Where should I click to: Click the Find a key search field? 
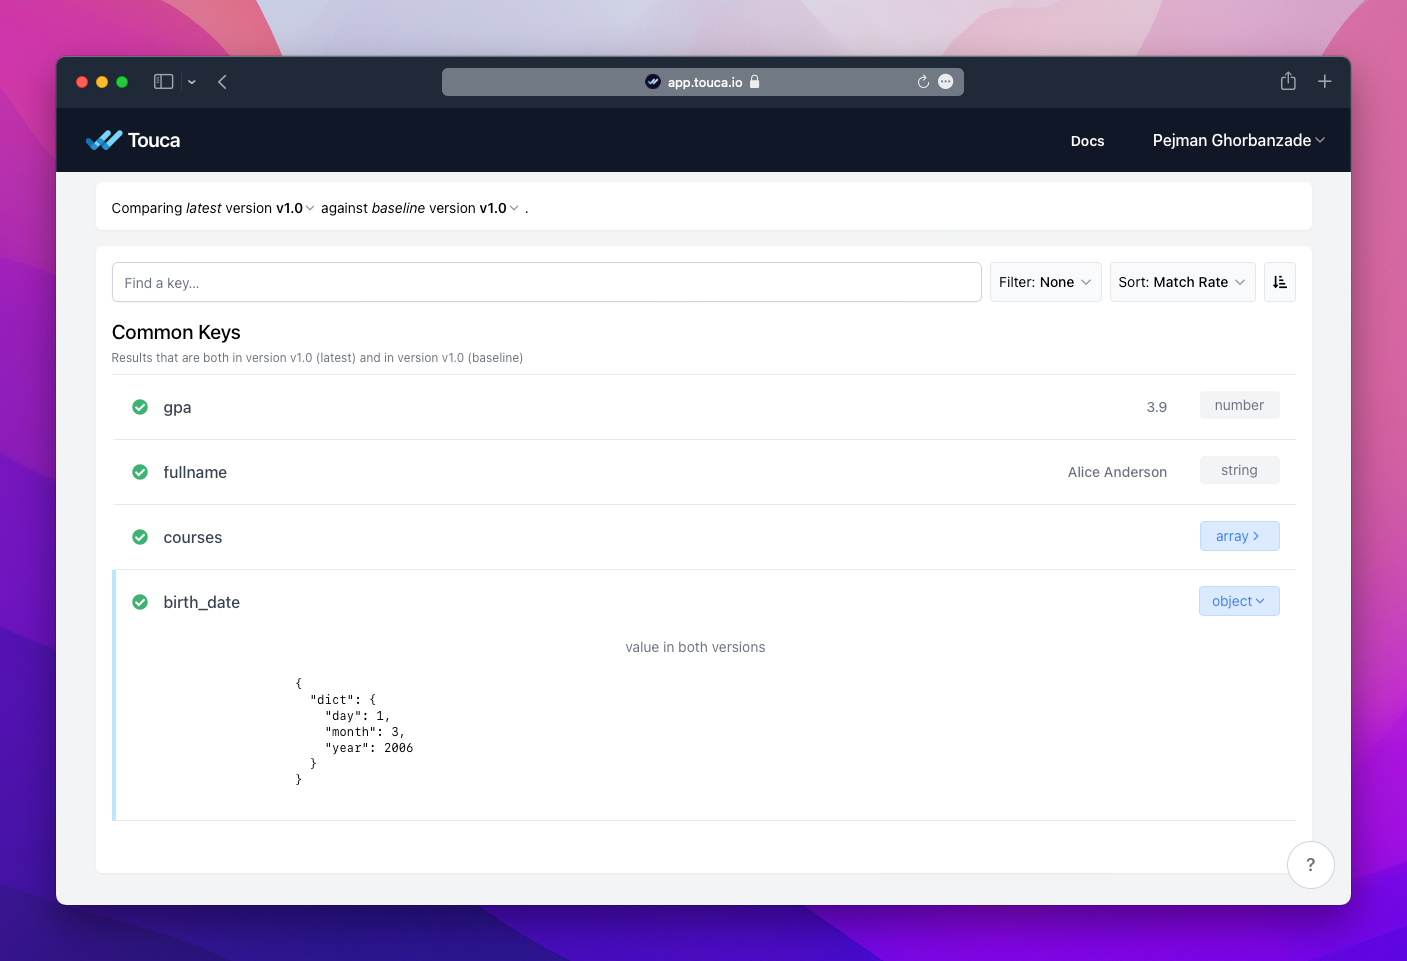click(x=546, y=283)
